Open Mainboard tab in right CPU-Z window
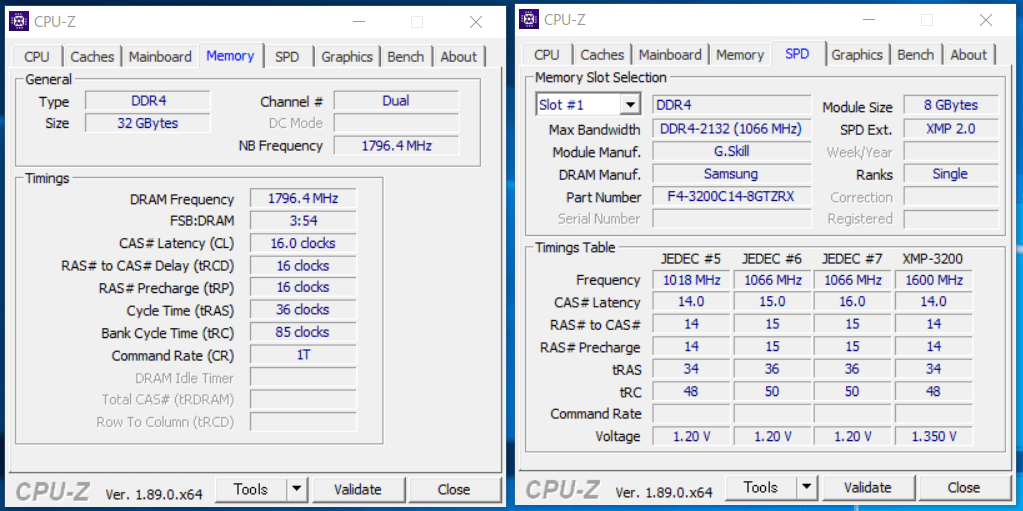The height and width of the screenshot is (511, 1023). (x=671, y=55)
